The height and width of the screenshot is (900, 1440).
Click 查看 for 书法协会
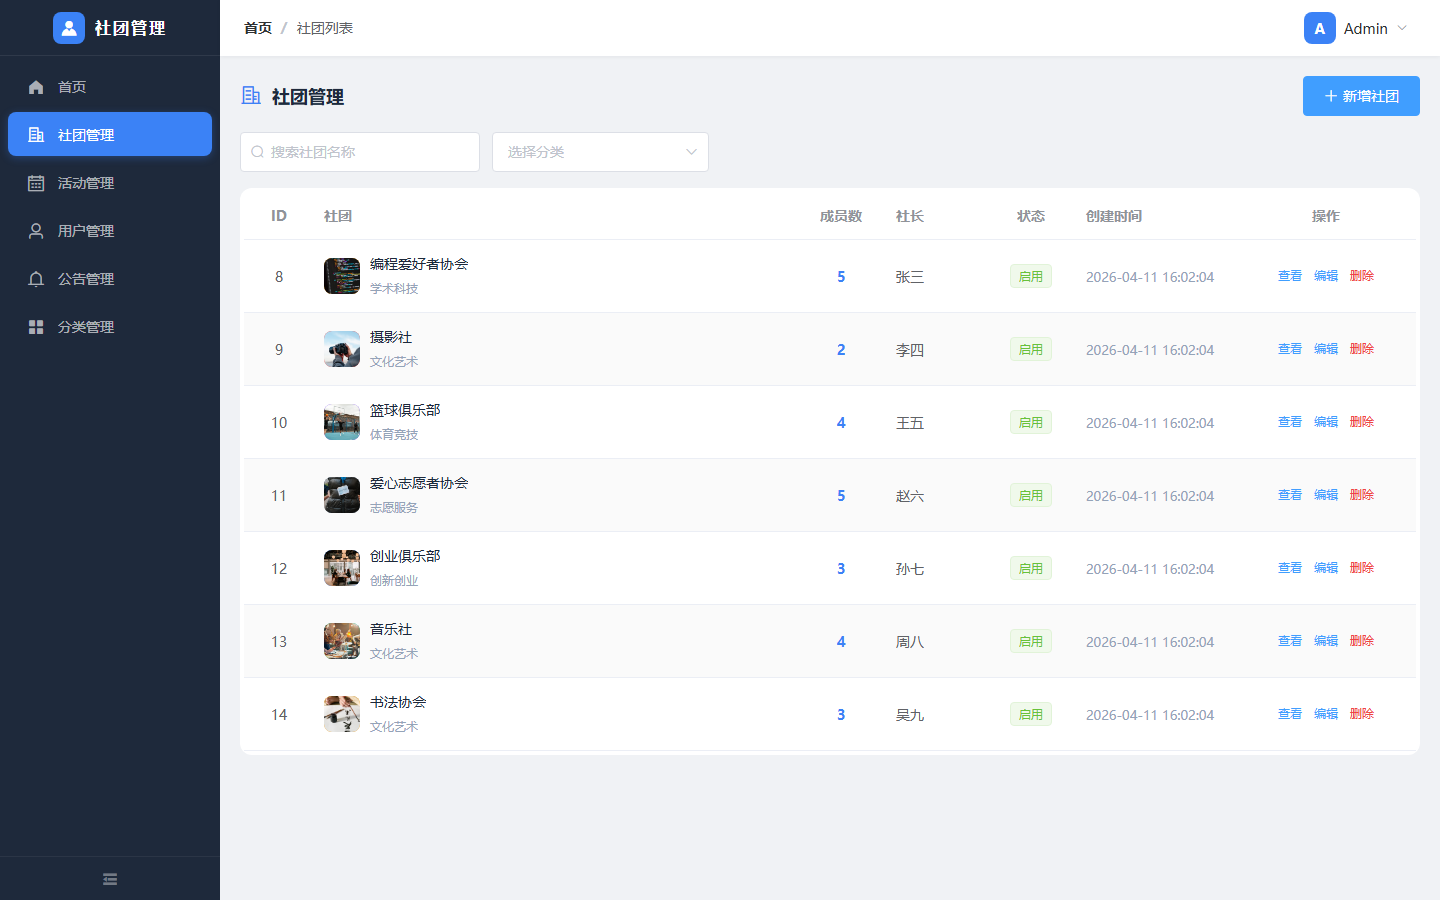click(1290, 714)
